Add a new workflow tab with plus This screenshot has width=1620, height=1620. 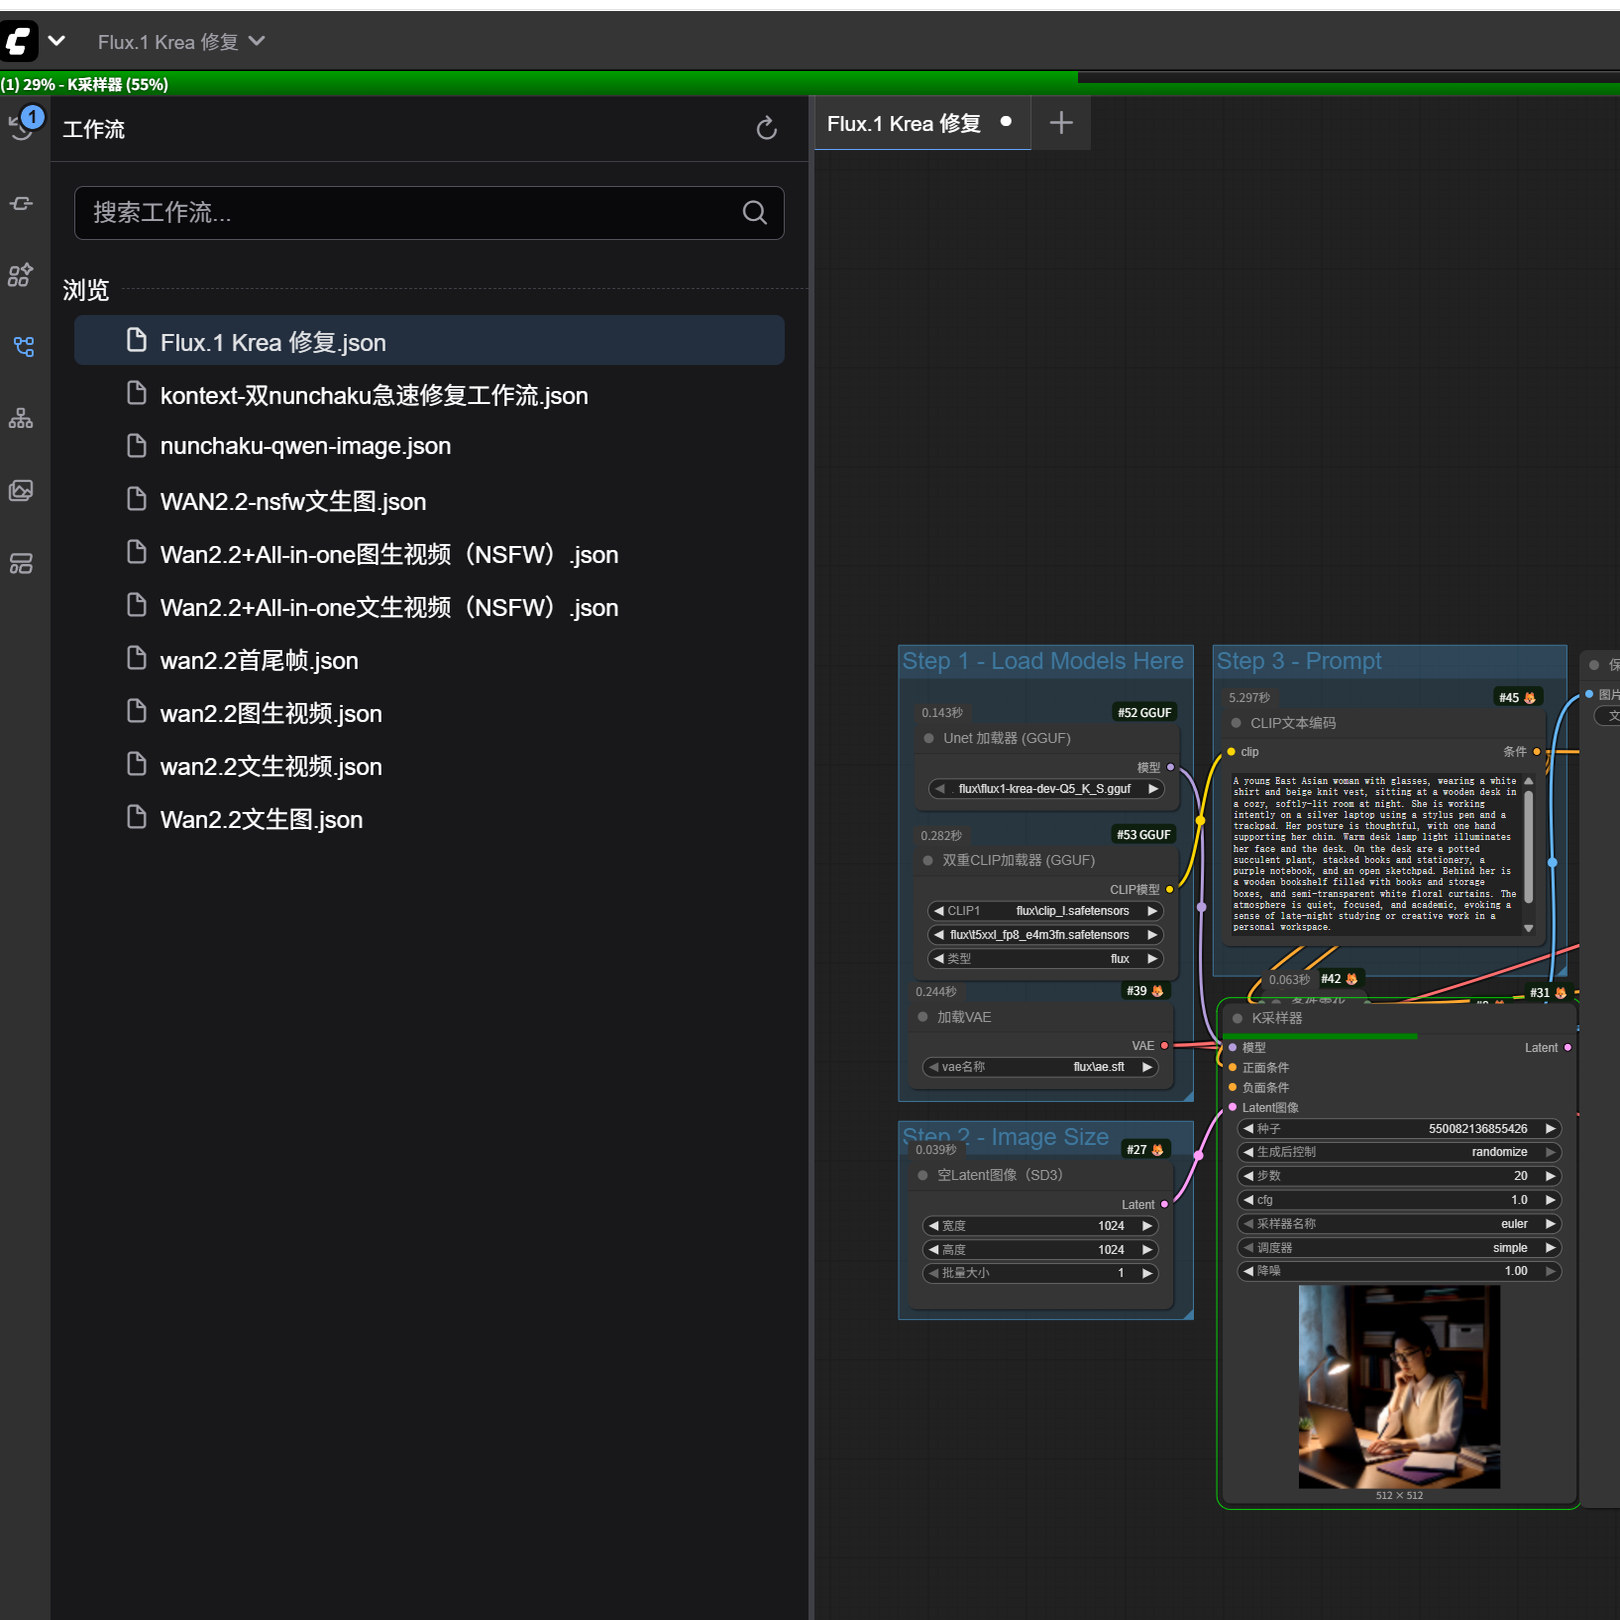pos(1061,123)
